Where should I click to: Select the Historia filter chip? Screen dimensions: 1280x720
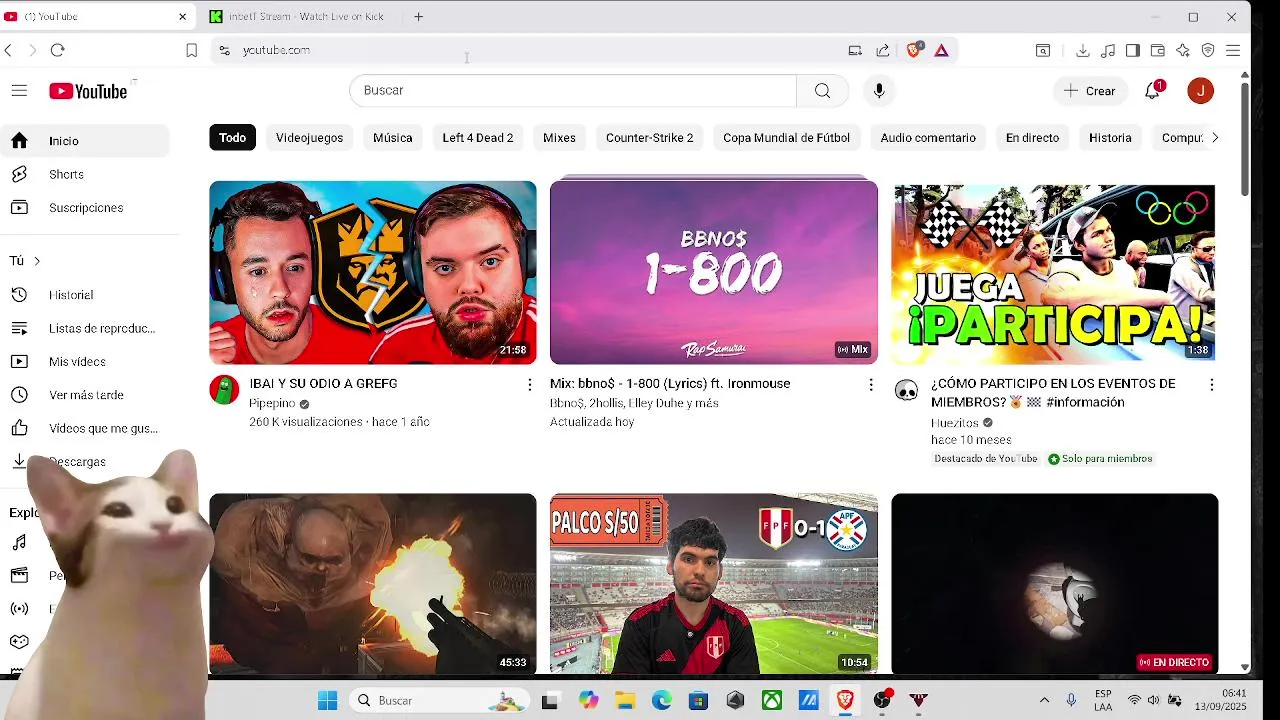(x=1110, y=138)
